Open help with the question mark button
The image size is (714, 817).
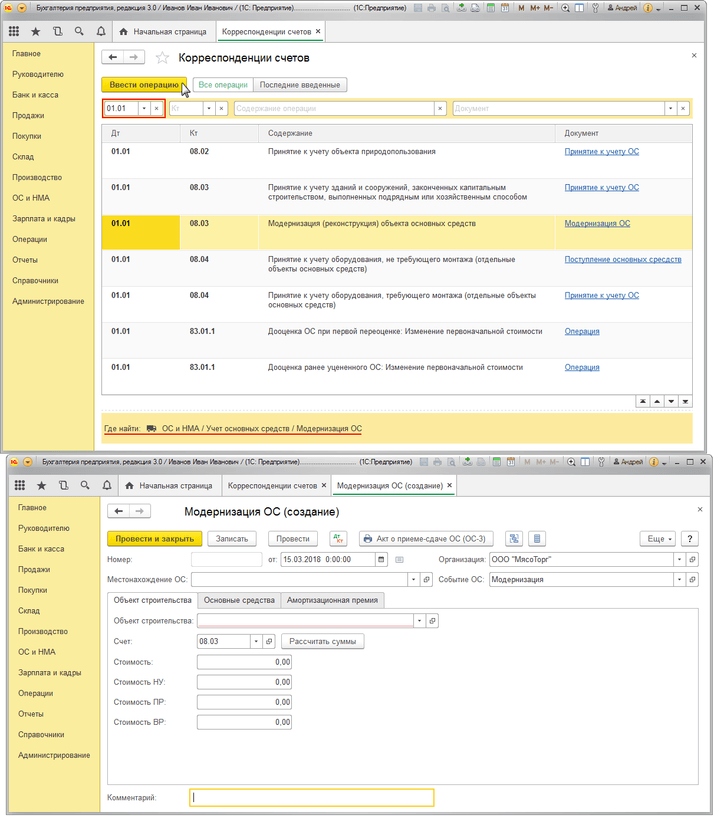pos(690,538)
